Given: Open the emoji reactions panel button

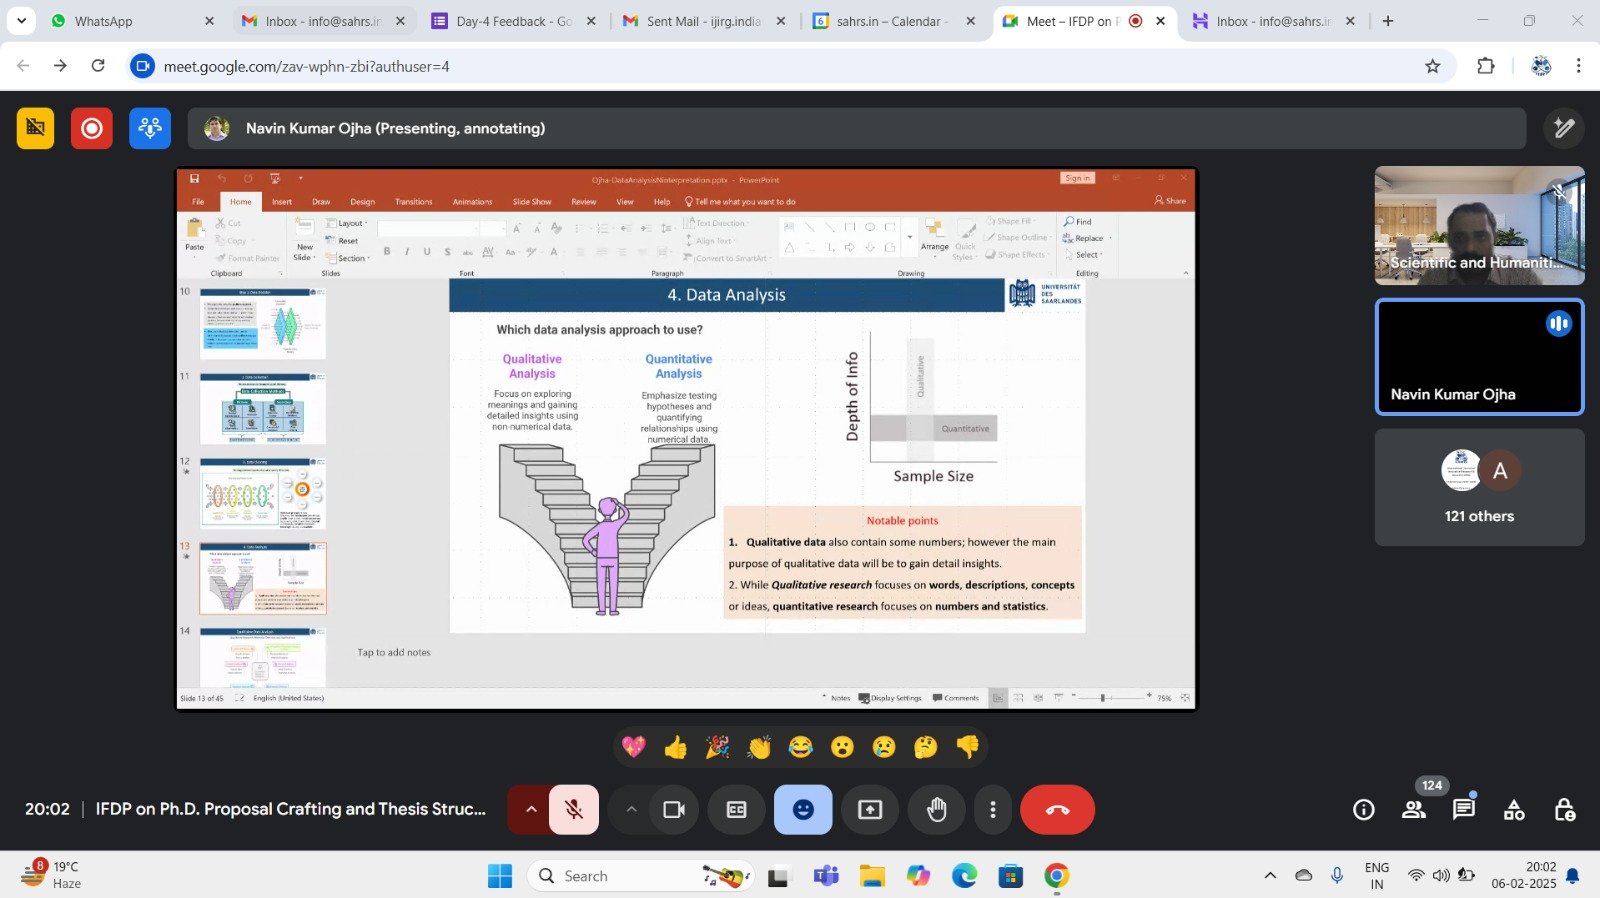Looking at the screenshot, I should click(802, 810).
